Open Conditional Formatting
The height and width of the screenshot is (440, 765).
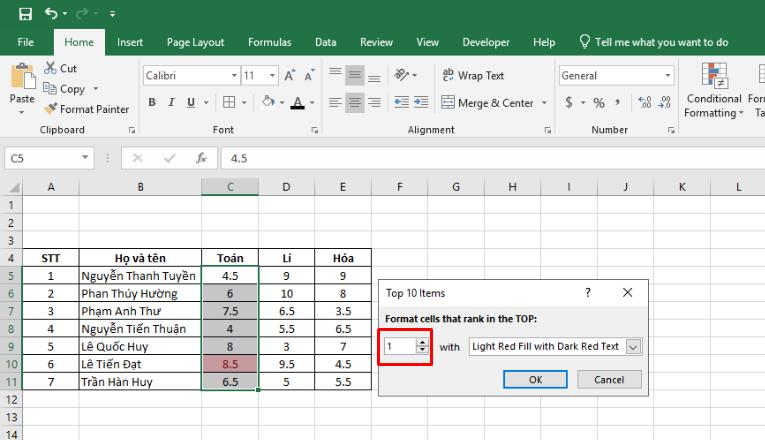(x=714, y=91)
